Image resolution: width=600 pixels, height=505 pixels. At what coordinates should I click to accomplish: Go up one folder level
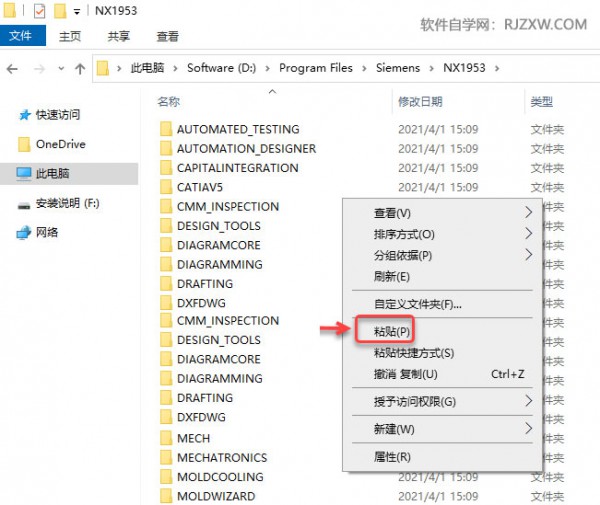(80, 69)
